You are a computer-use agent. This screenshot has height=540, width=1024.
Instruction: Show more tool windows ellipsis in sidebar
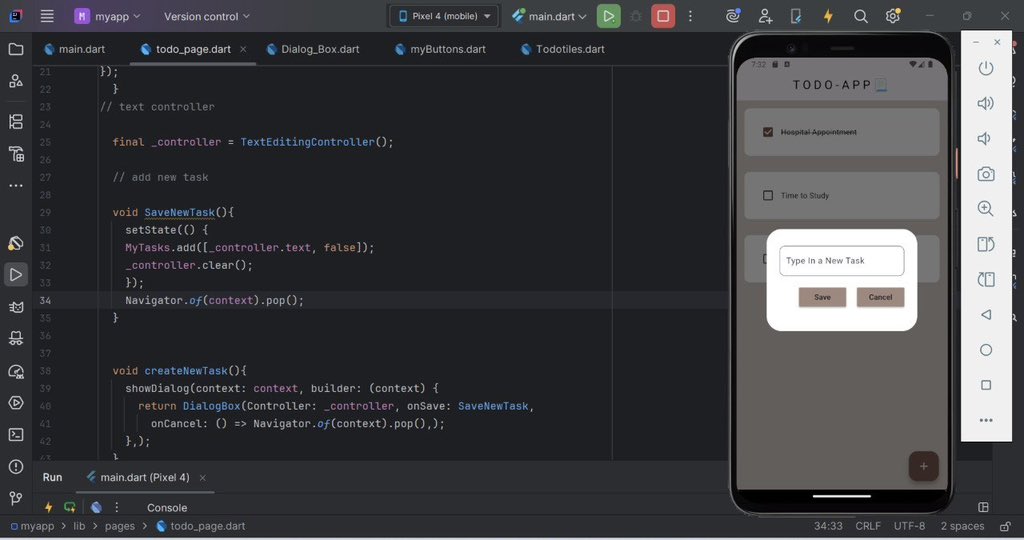(16, 185)
